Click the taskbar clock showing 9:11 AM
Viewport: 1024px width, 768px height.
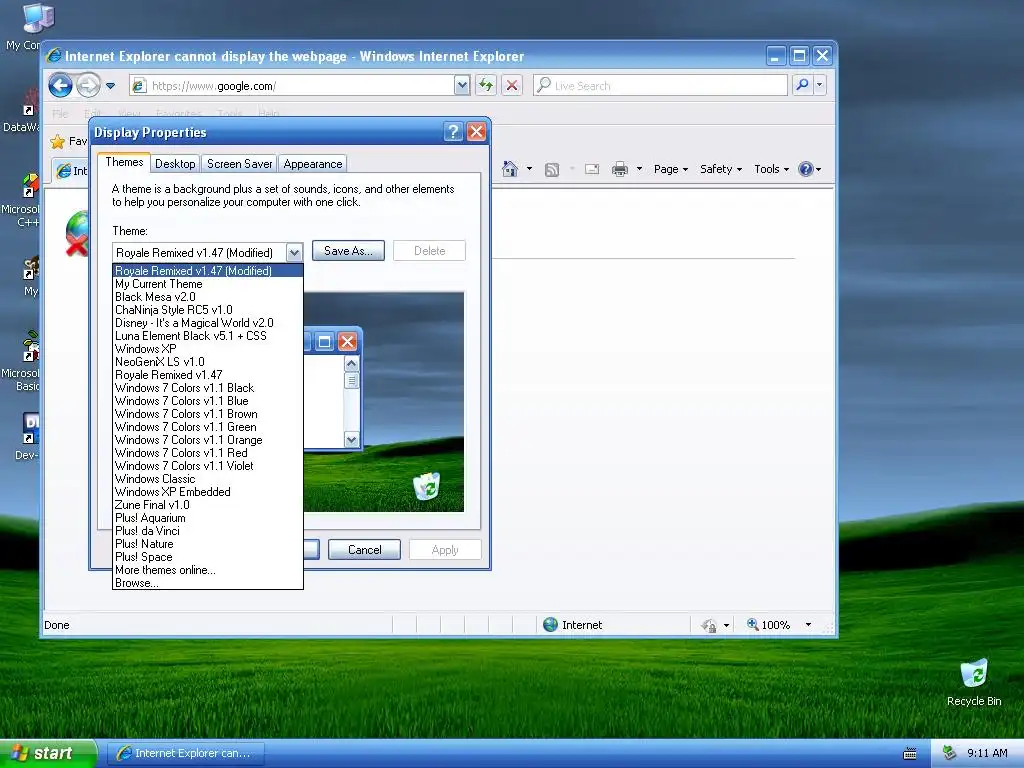click(x=987, y=753)
